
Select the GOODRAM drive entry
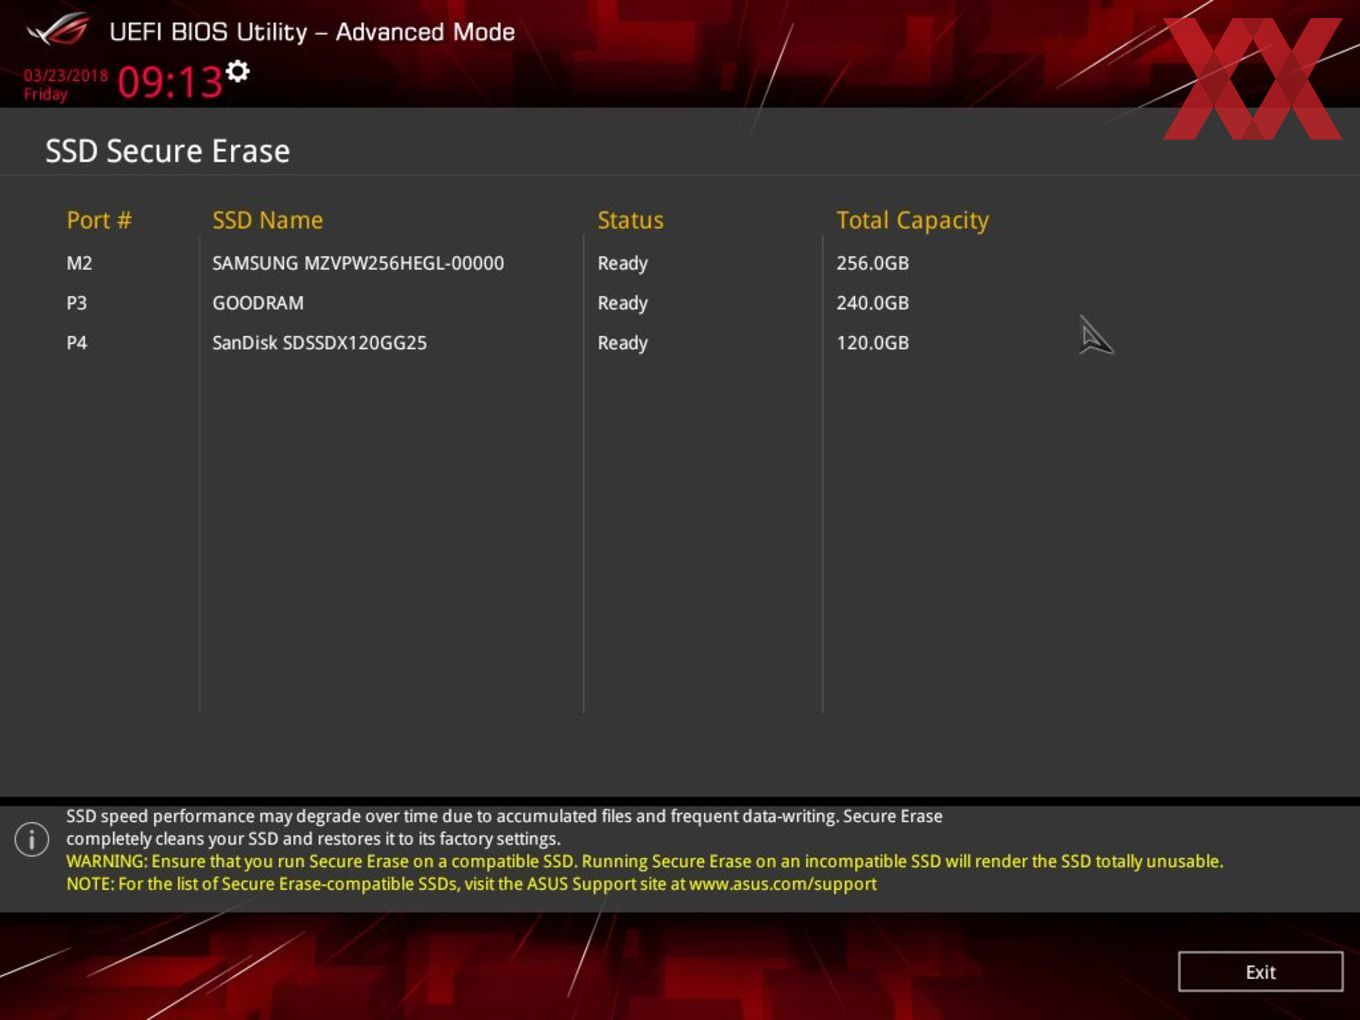click(258, 303)
